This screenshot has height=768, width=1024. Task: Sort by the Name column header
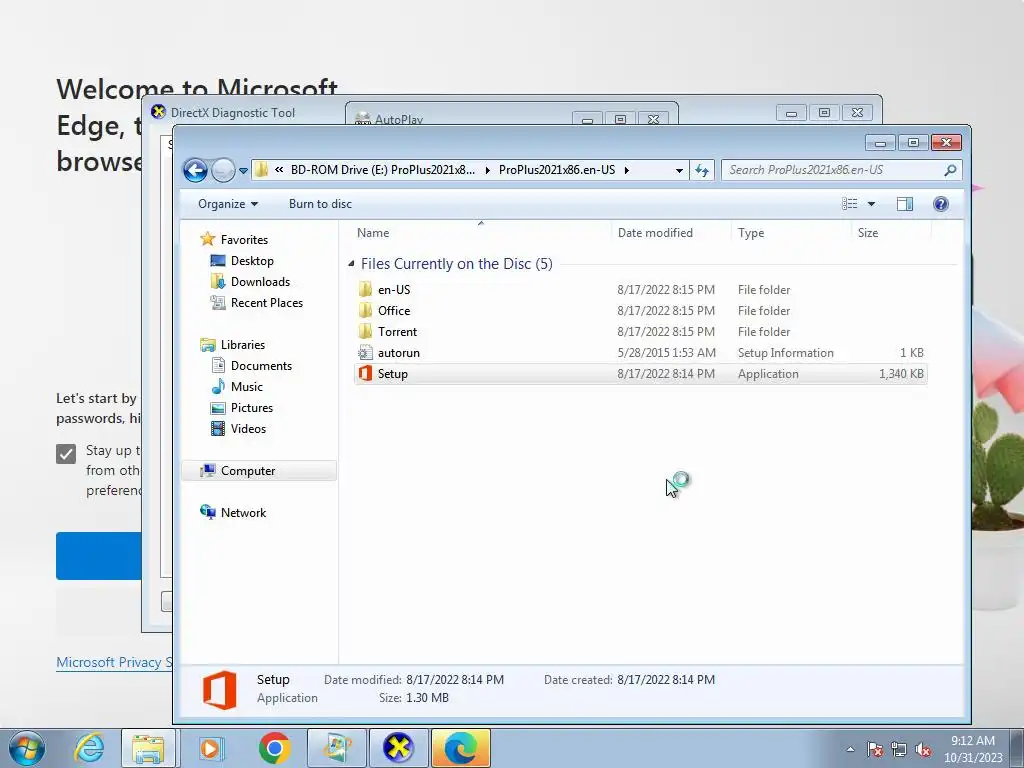coord(373,232)
